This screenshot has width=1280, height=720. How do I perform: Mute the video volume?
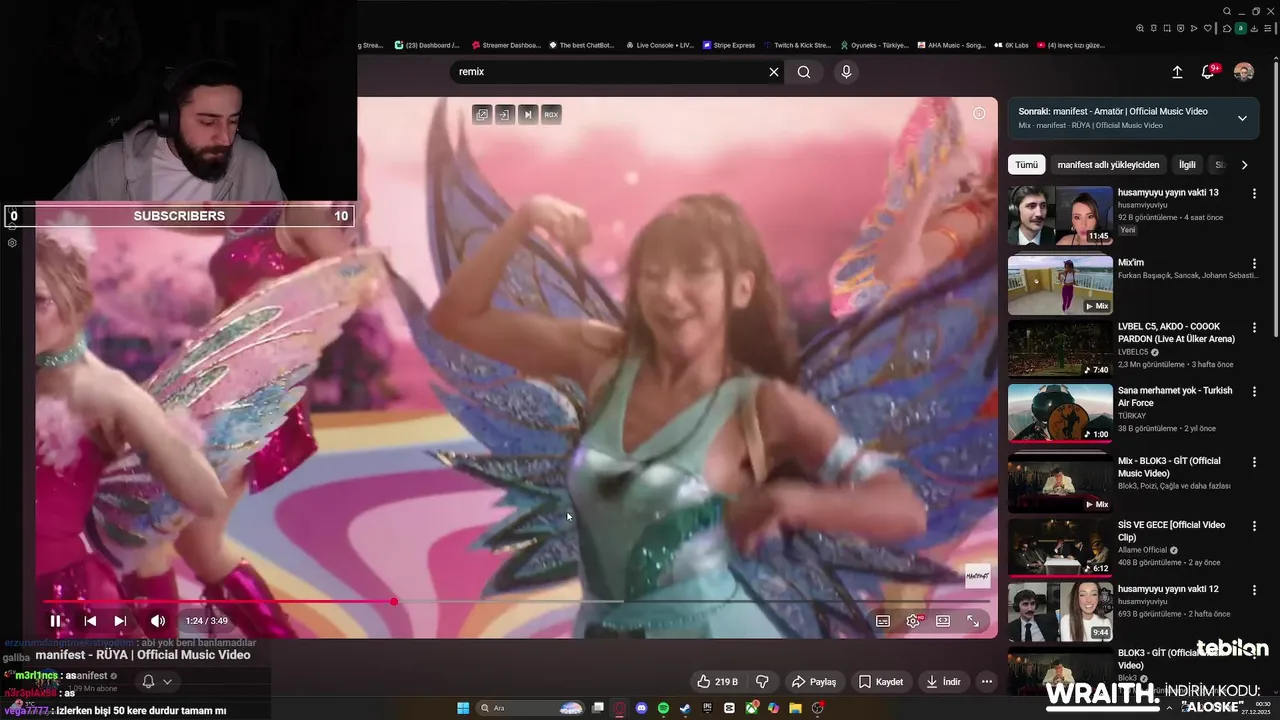pos(158,621)
